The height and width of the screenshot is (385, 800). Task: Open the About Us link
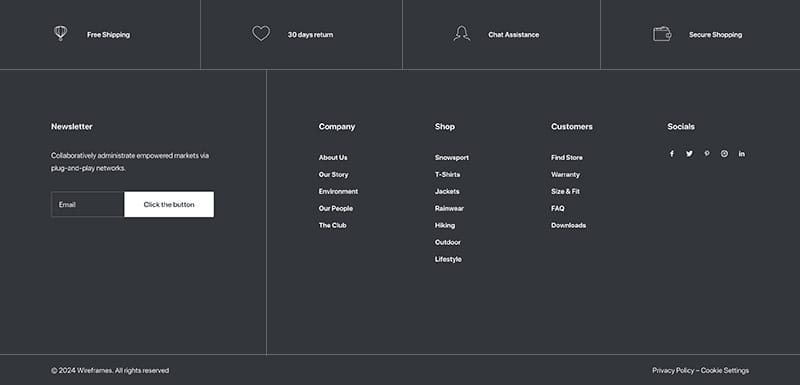pos(333,158)
